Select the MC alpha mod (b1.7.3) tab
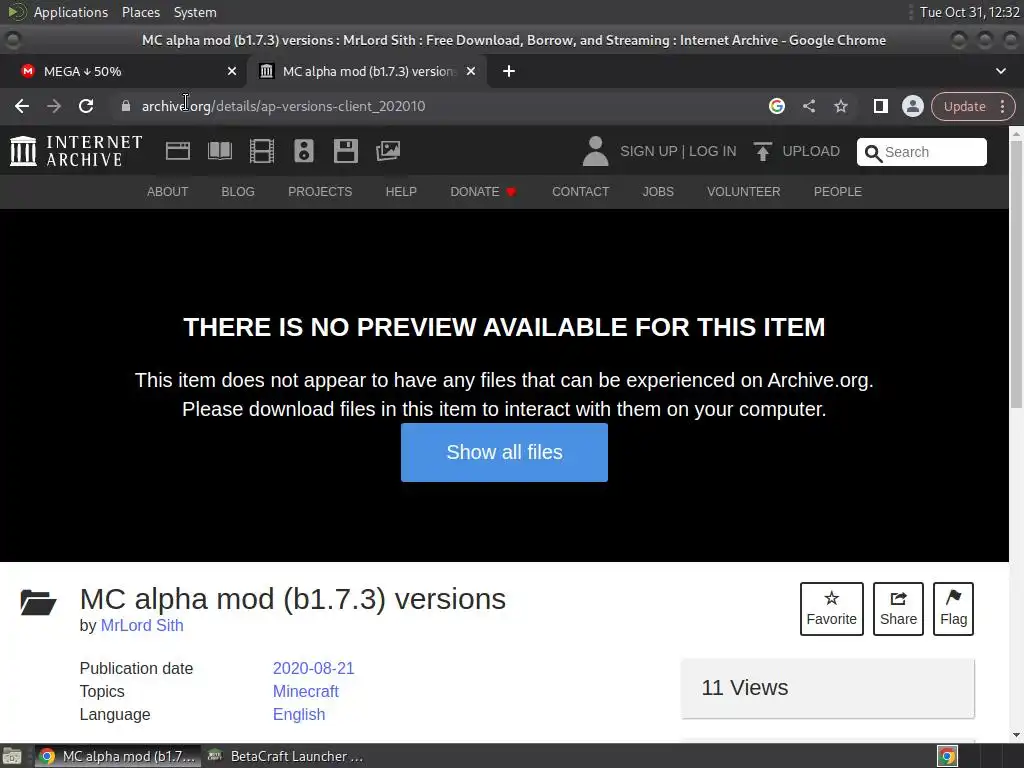 [368, 71]
